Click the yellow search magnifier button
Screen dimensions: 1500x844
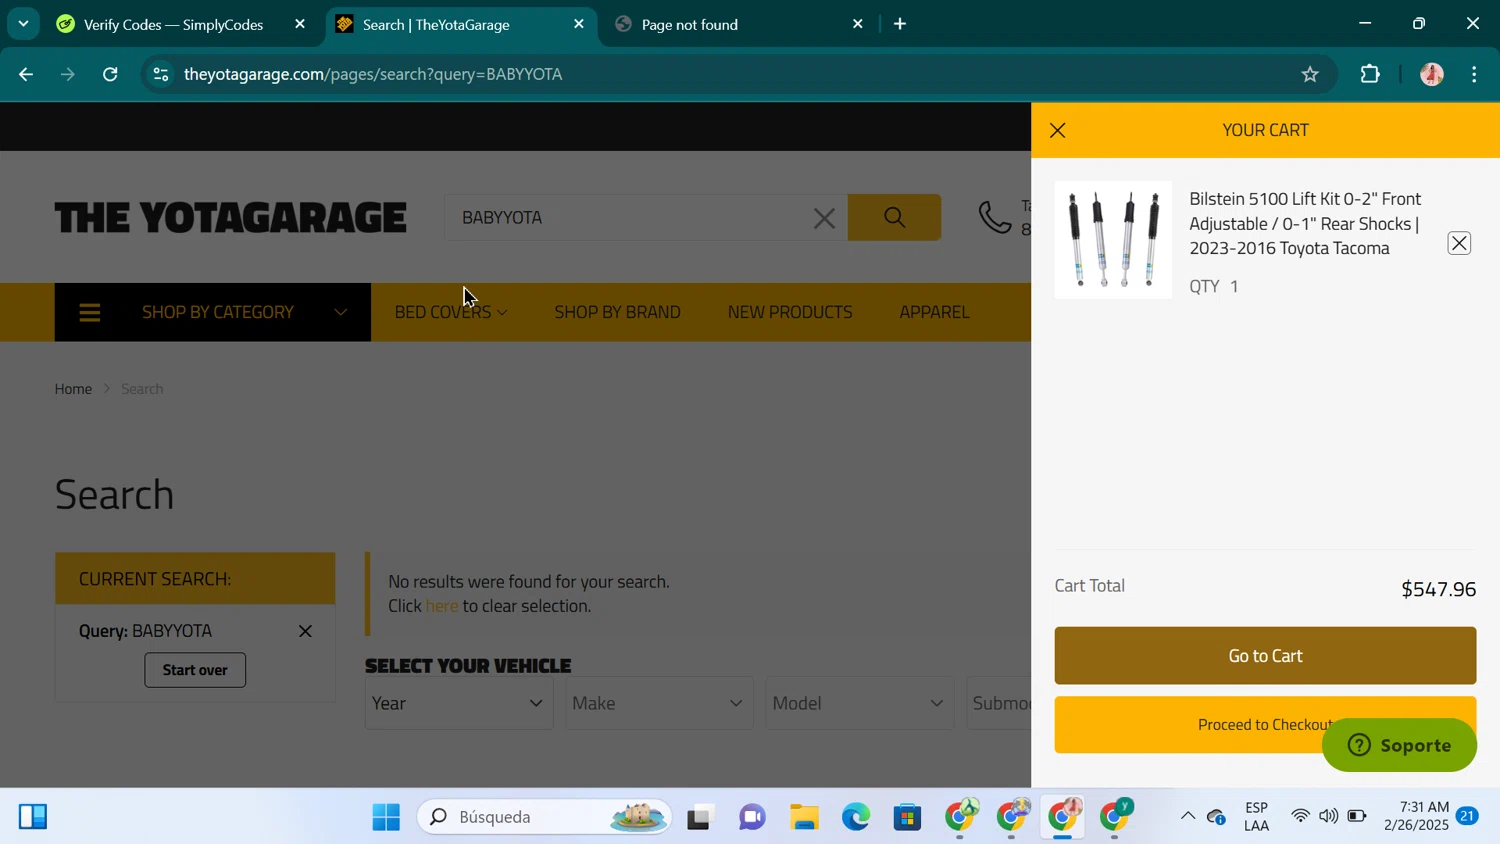(x=894, y=217)
